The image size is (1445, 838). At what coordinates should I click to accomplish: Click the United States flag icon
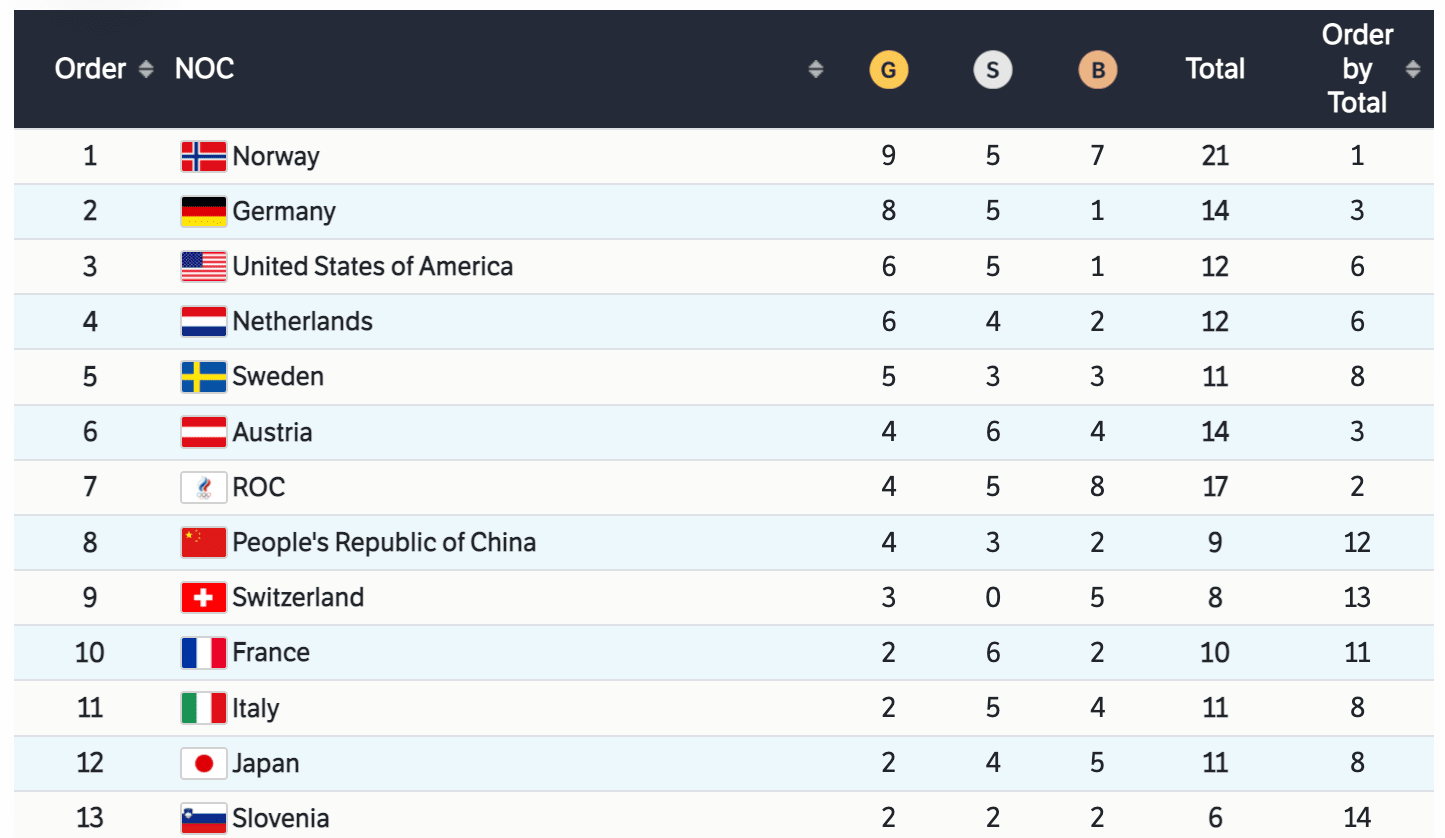[x=203, y=266]
